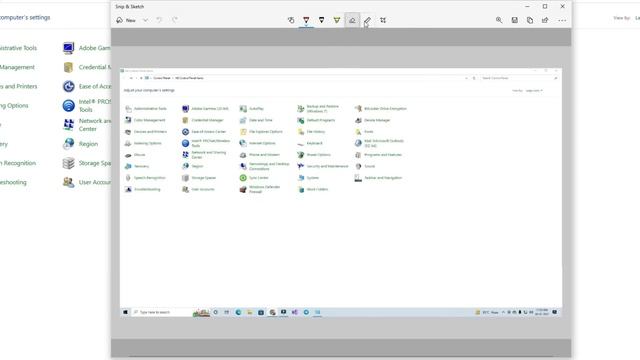Image resolution: width=640 pixels, height=360 pixels.
Task: Start a New snip in Snip & Sketch
Action: (126, 20)
